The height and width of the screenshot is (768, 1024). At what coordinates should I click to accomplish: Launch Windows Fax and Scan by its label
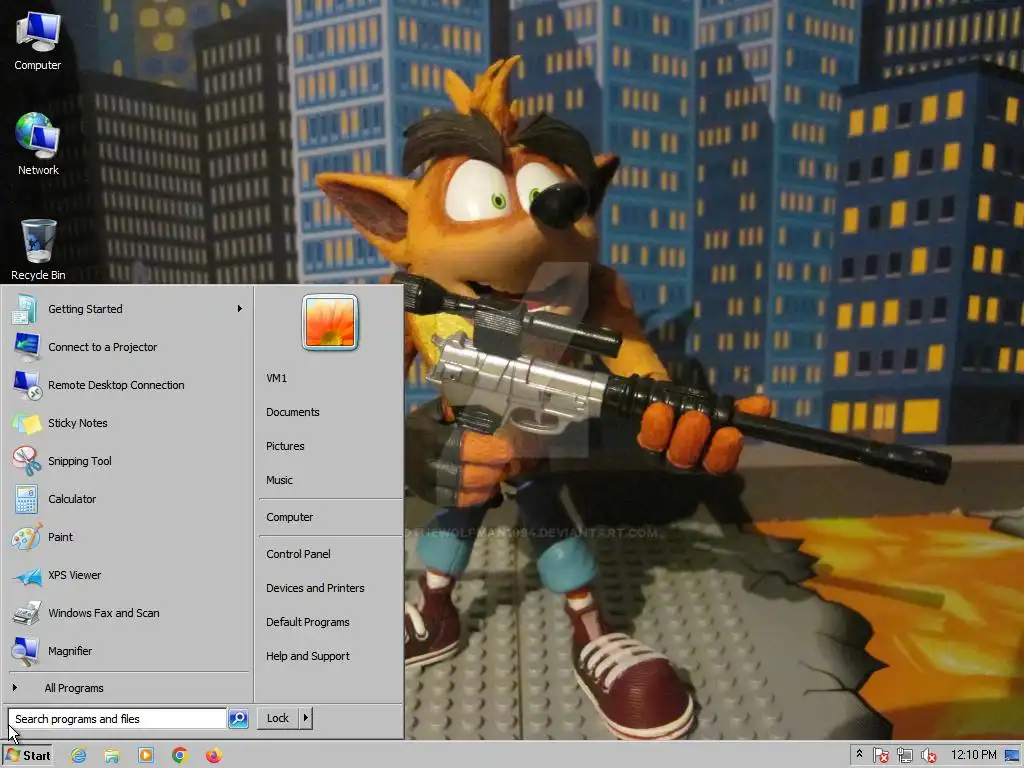click(103, 613)
